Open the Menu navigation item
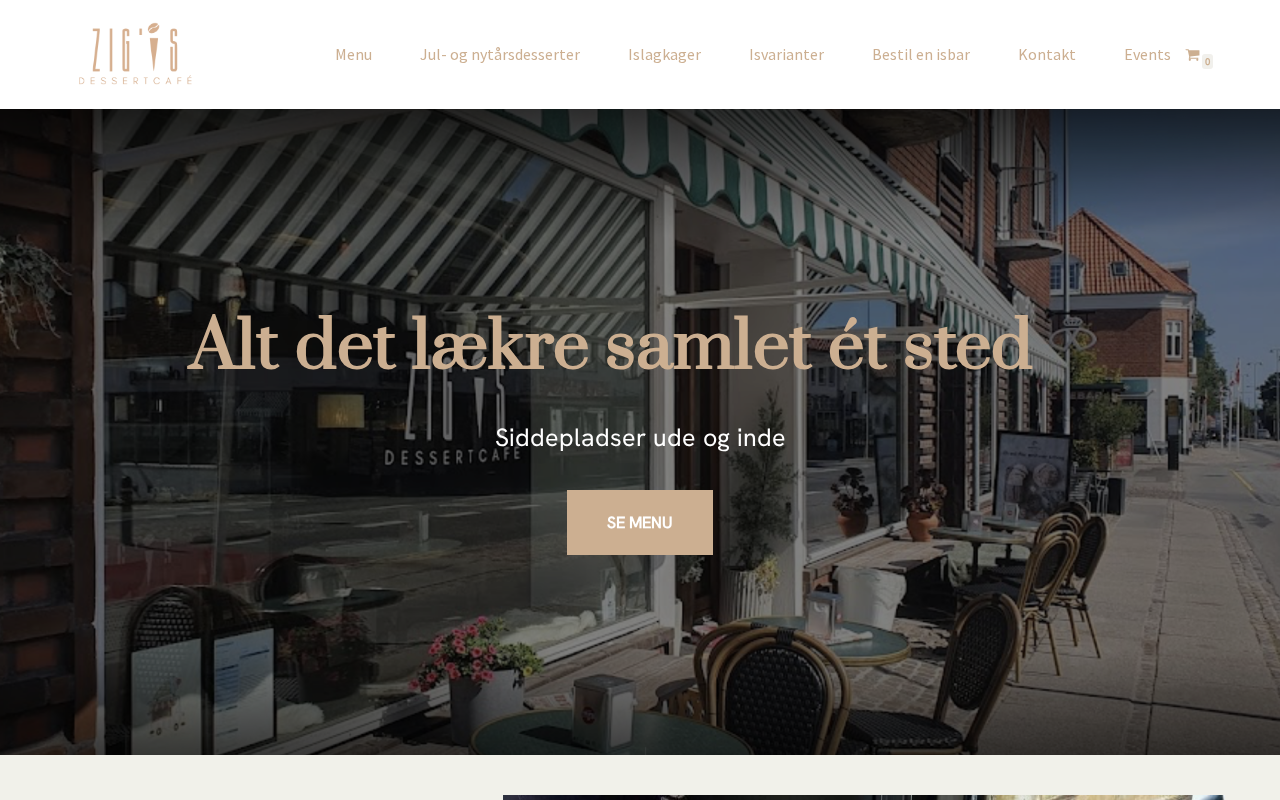 (353, 55)
